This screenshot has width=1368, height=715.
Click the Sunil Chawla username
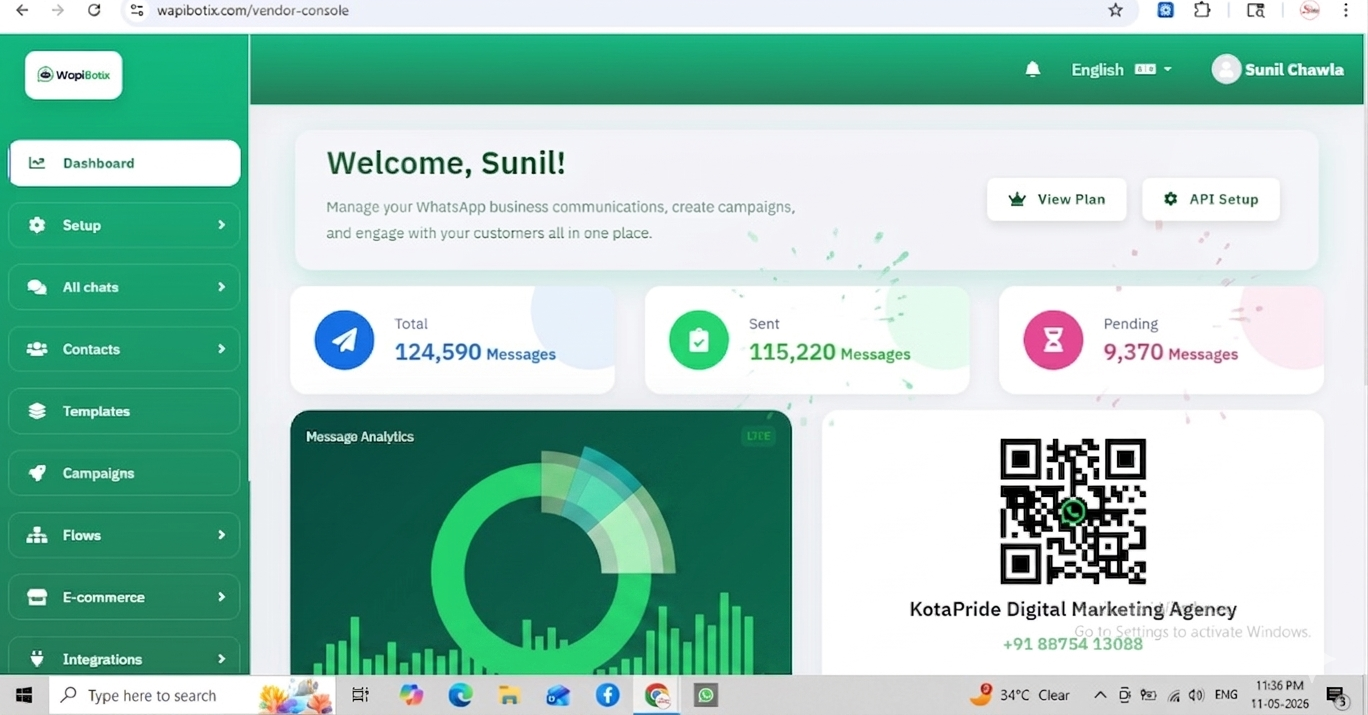click(x=1294, y=70)
